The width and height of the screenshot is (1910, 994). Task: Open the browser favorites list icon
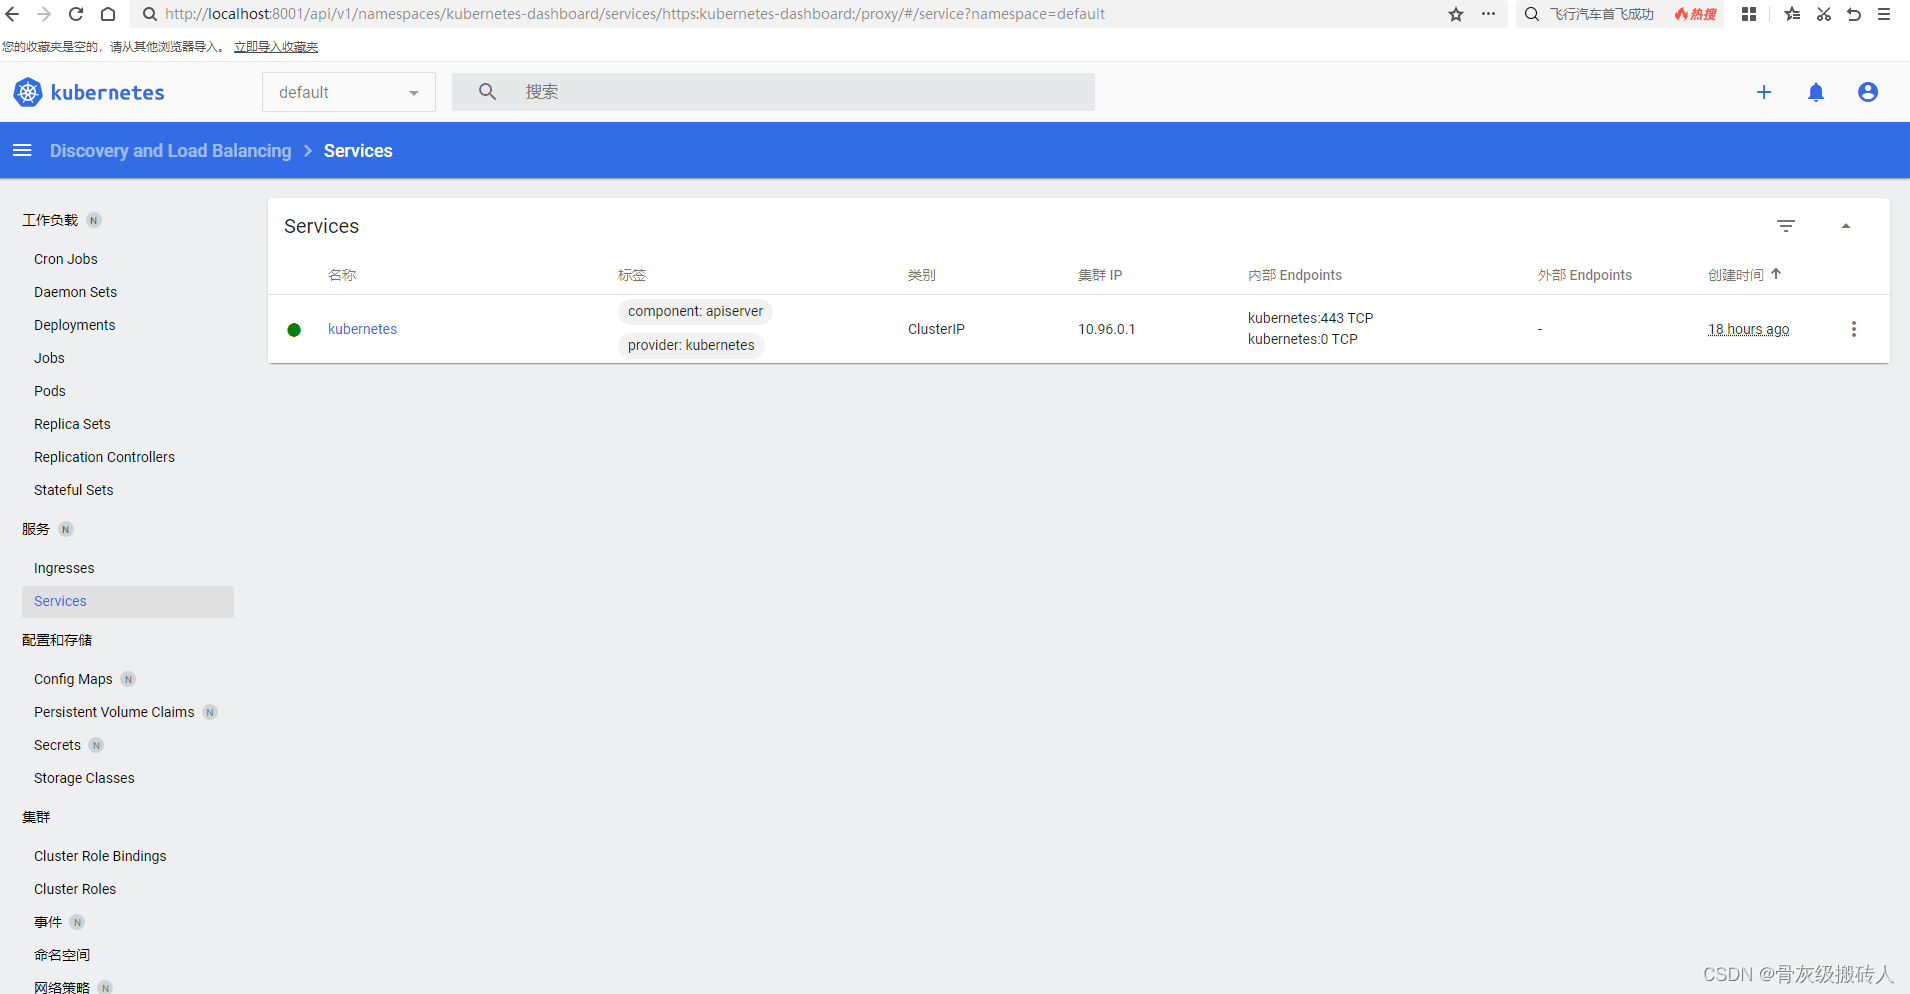(1792, 14)
